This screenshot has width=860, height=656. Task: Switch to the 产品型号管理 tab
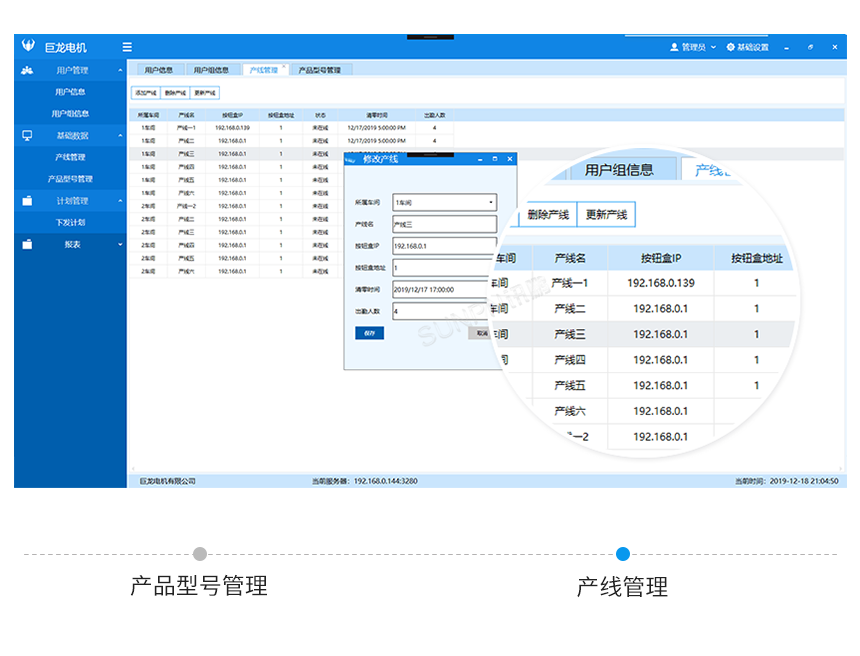pos(319,69)
